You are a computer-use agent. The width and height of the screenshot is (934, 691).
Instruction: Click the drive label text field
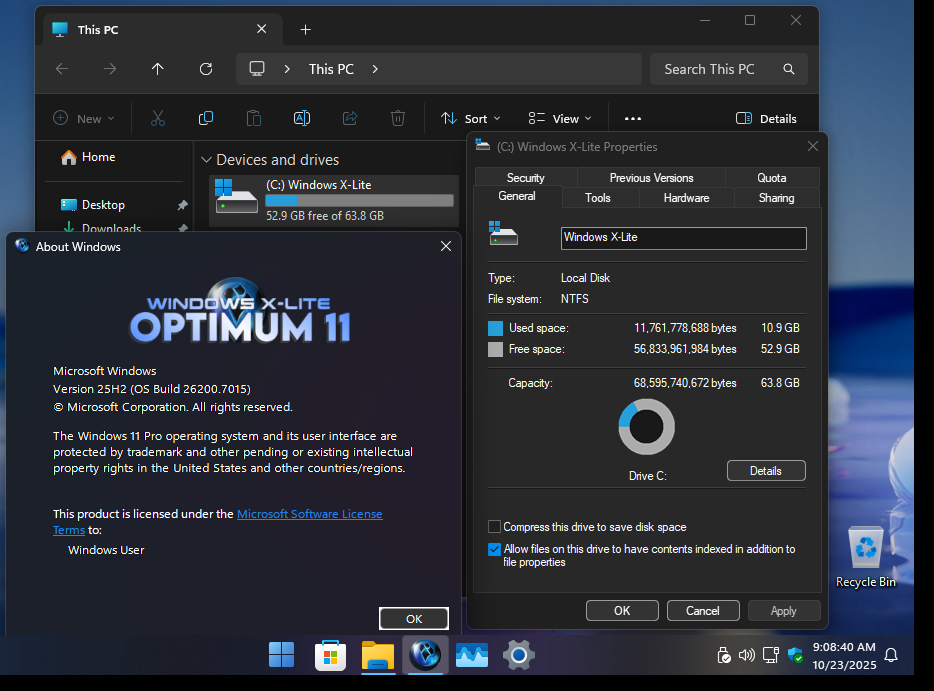click(683, 238)
